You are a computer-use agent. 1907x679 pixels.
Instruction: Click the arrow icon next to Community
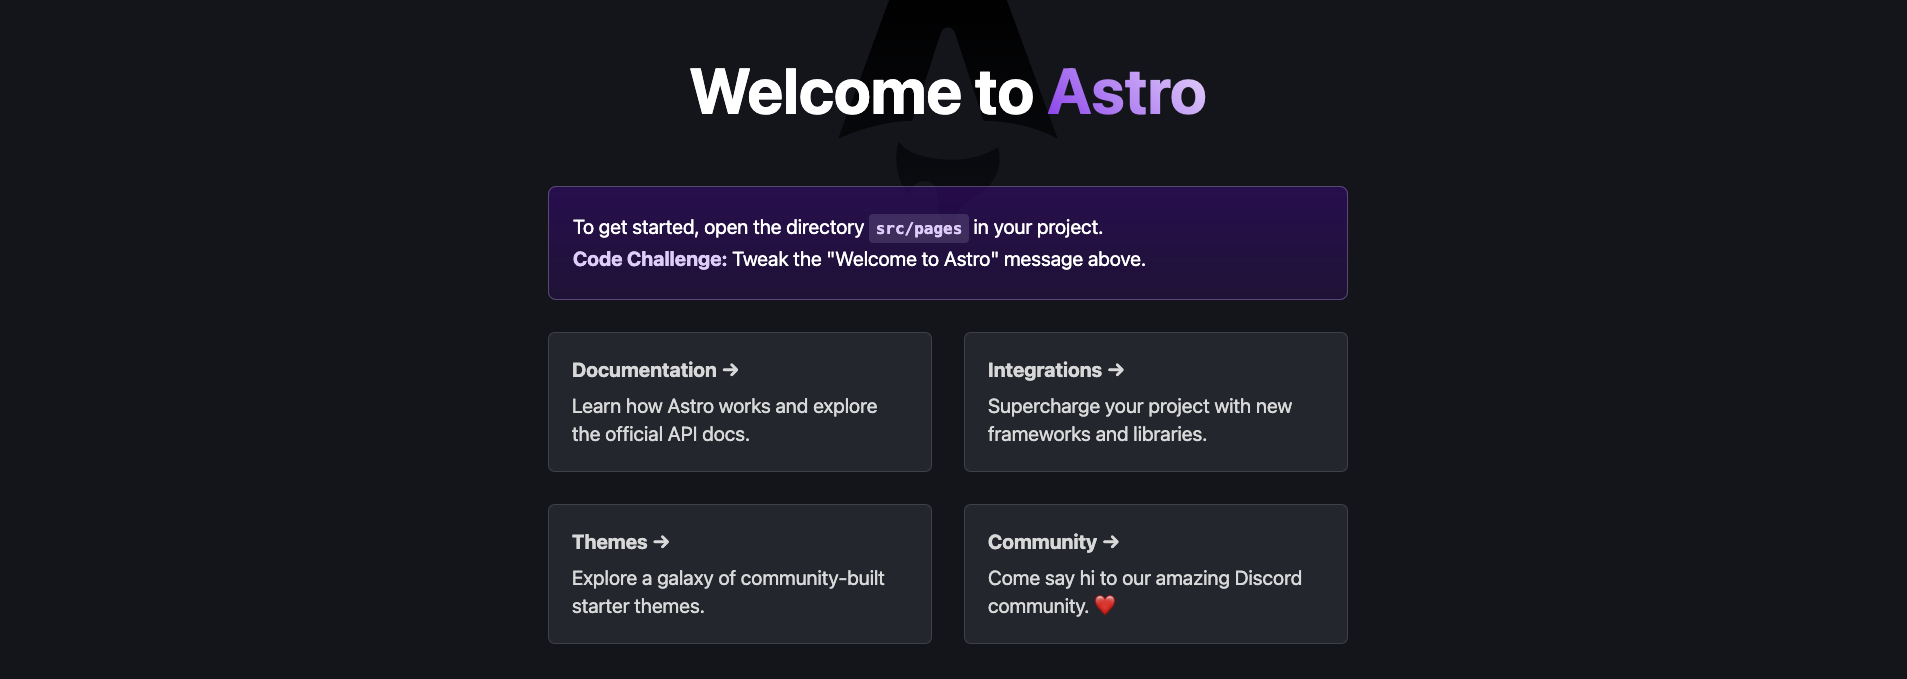1111,541
